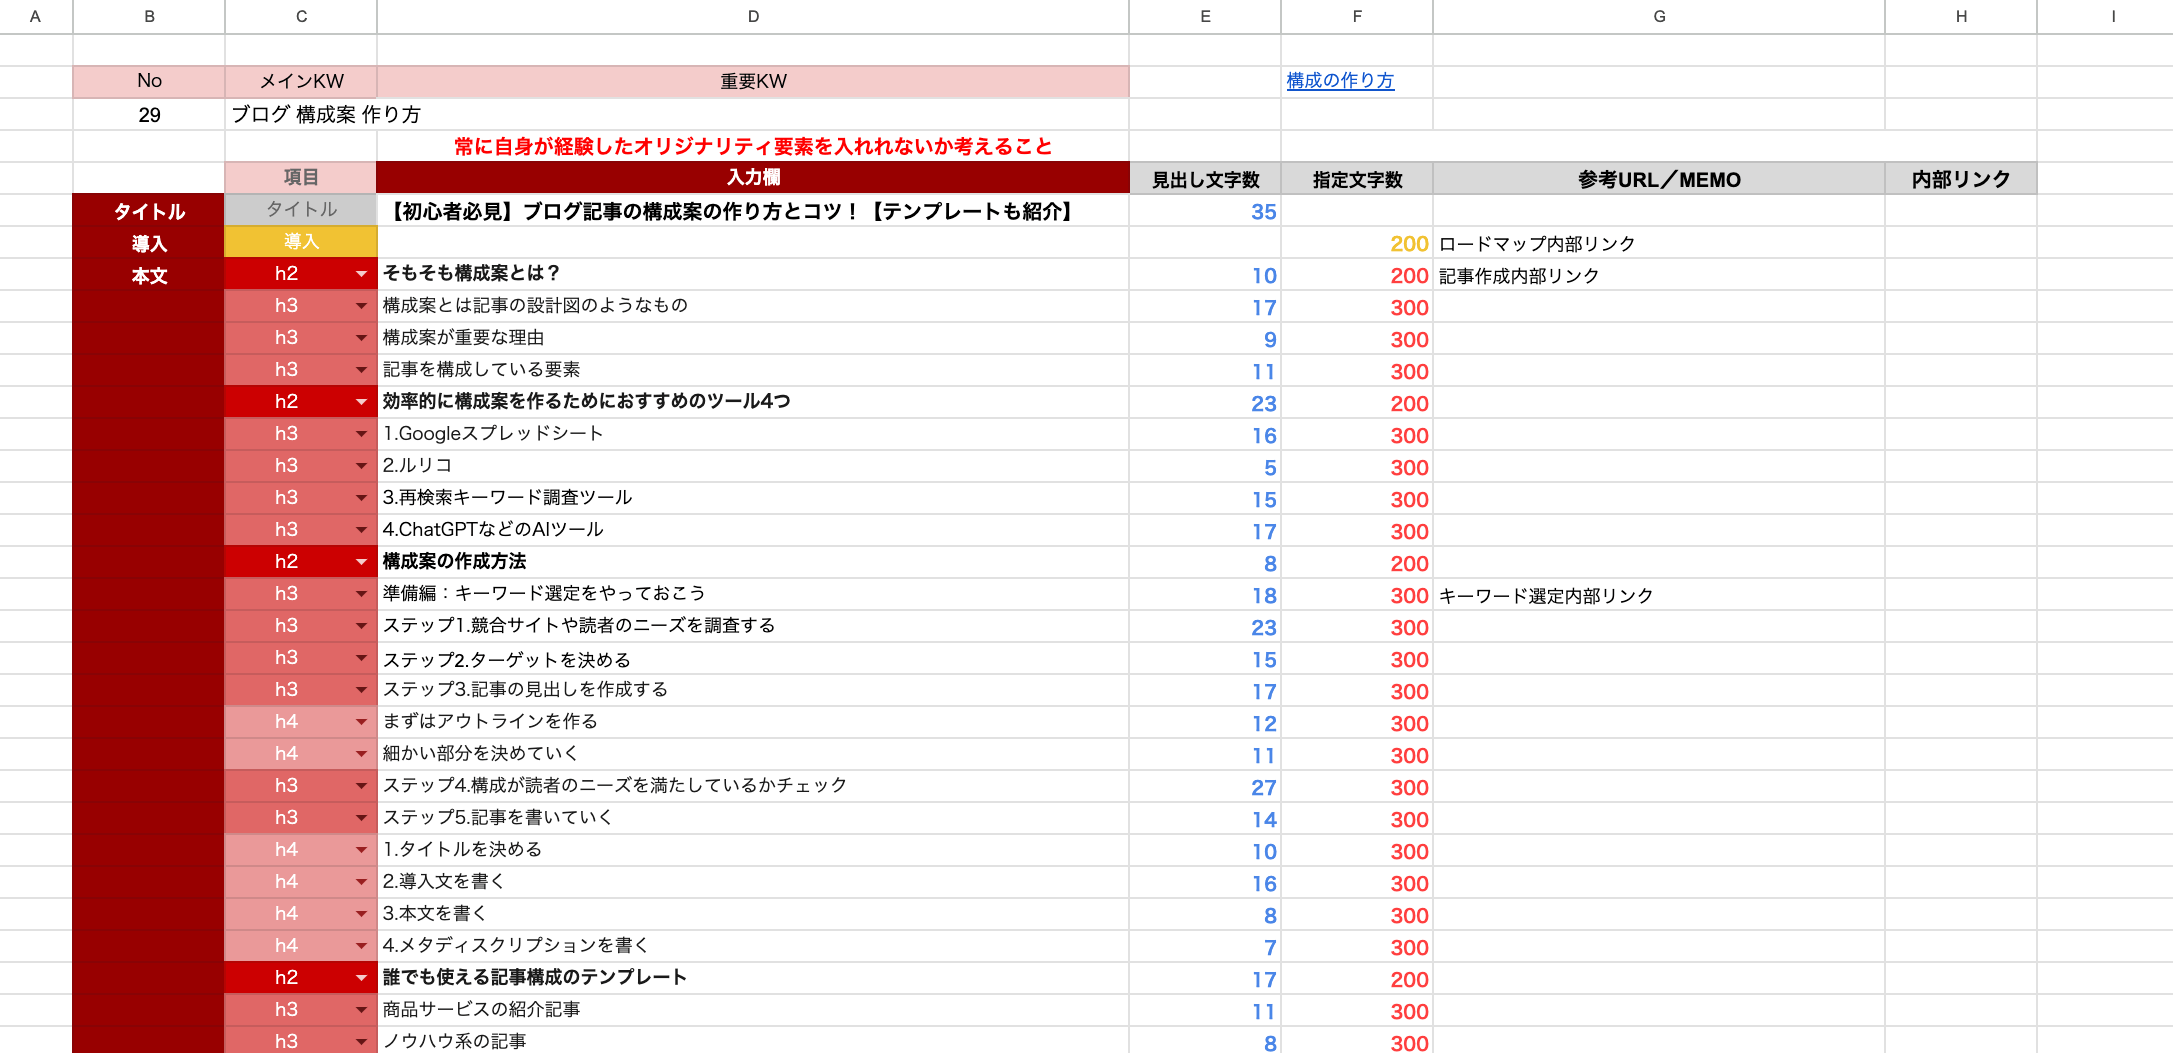The image size is (2173, 1053).
Task: Click the 内部リンク column header
Action: coord(1961,179)
